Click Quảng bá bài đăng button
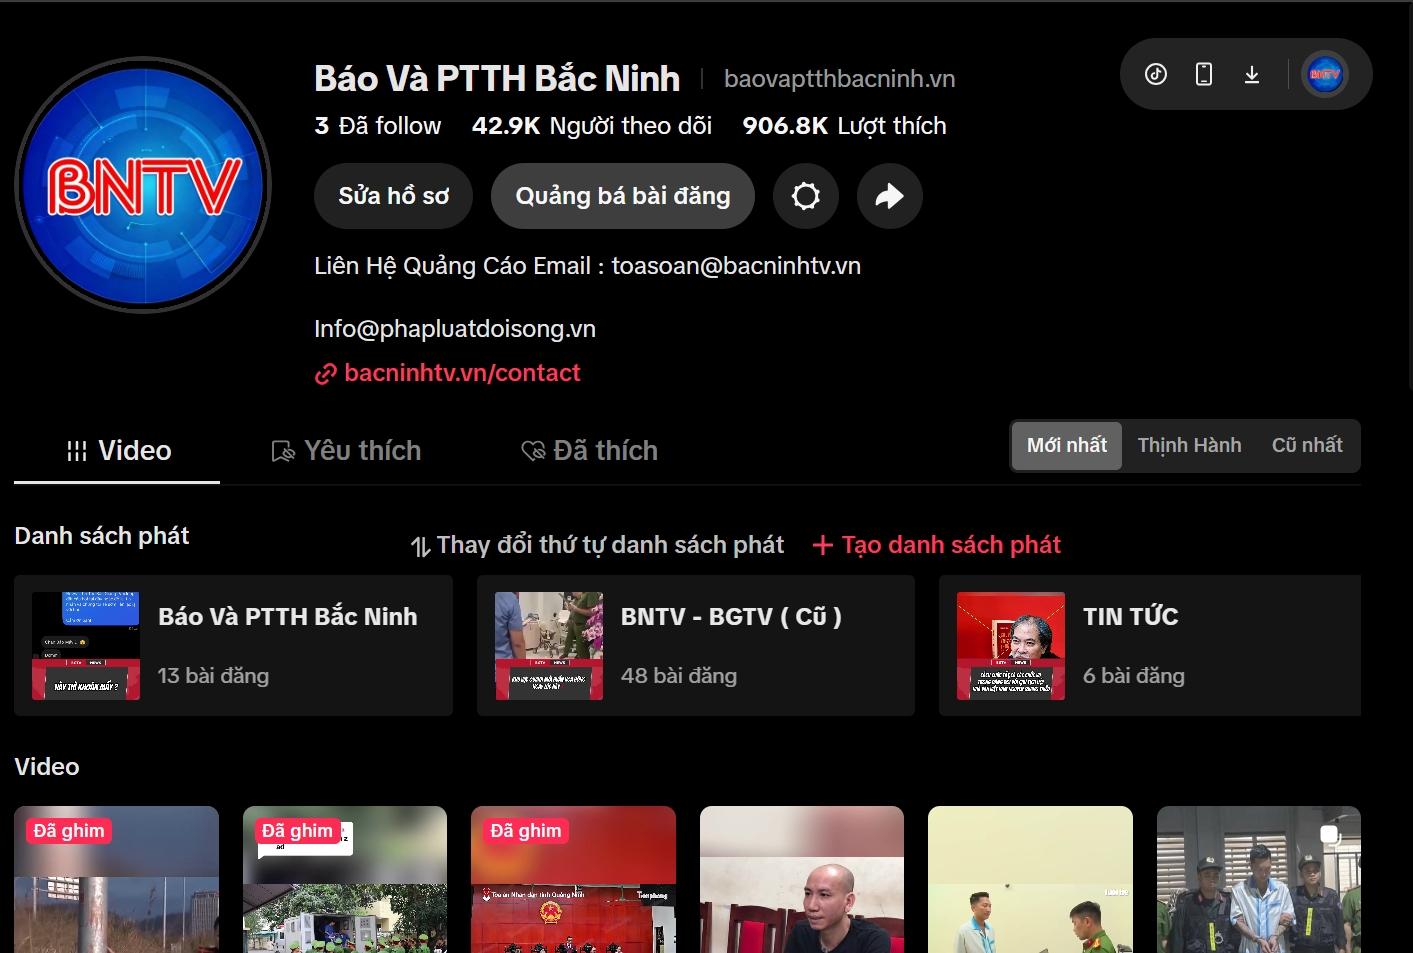The width and height of the screenshot is (1413, 953). pyautogui.click(x=623, y=196)
